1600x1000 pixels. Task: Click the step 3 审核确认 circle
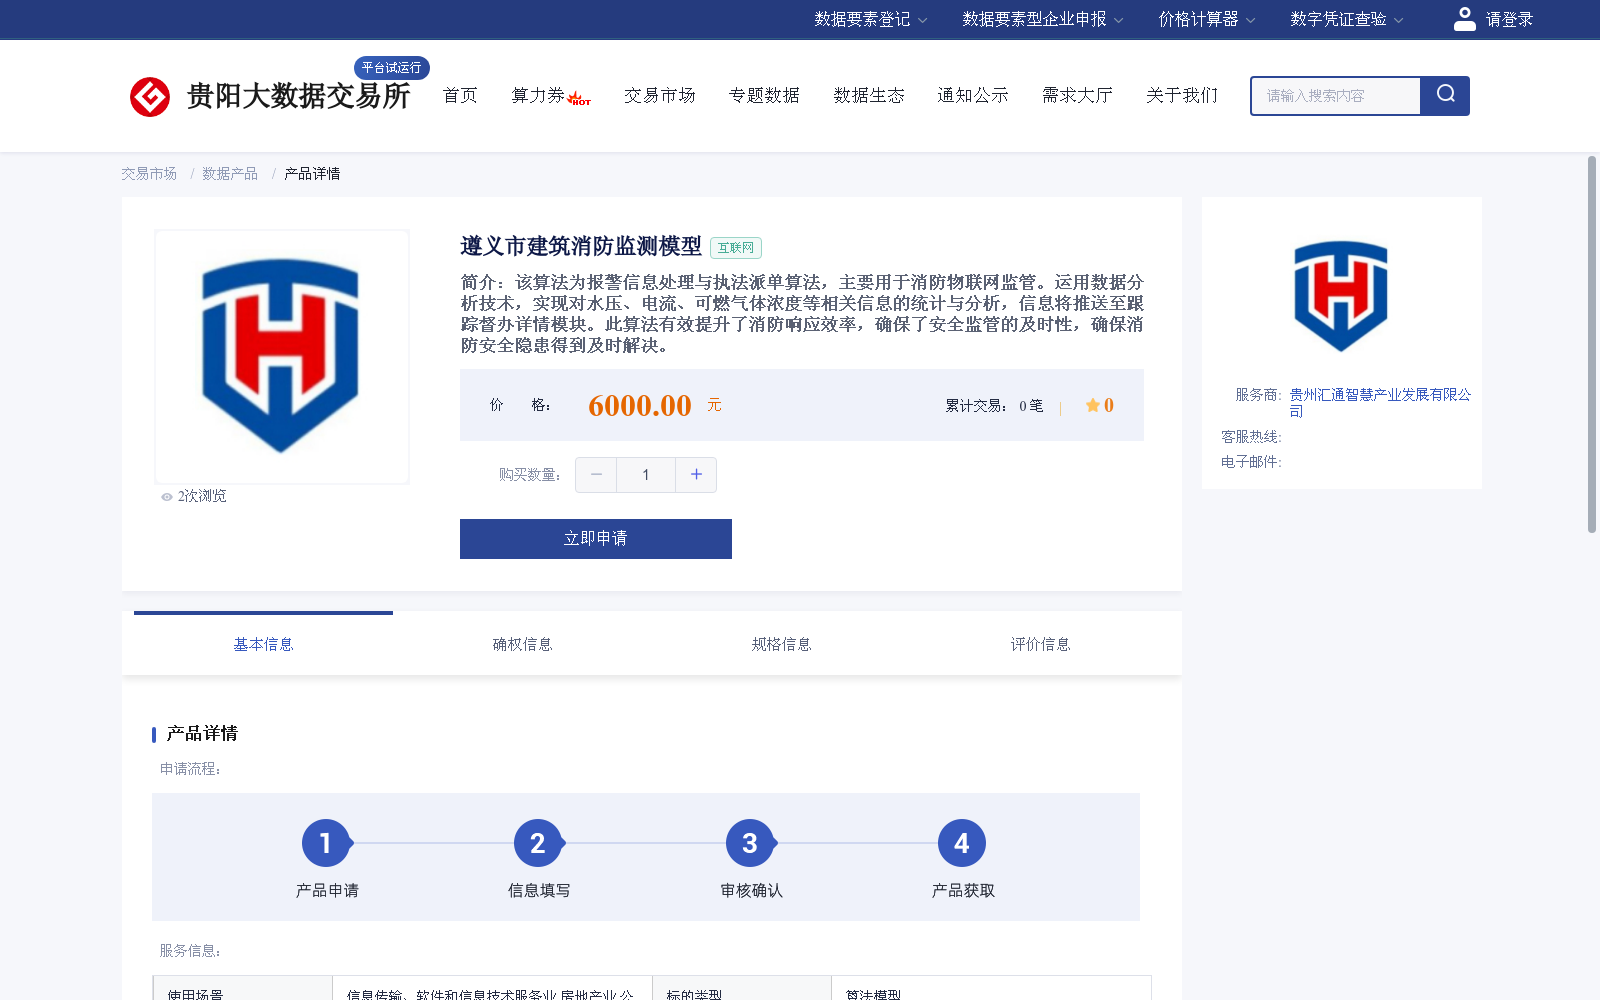tap(750, 843)
